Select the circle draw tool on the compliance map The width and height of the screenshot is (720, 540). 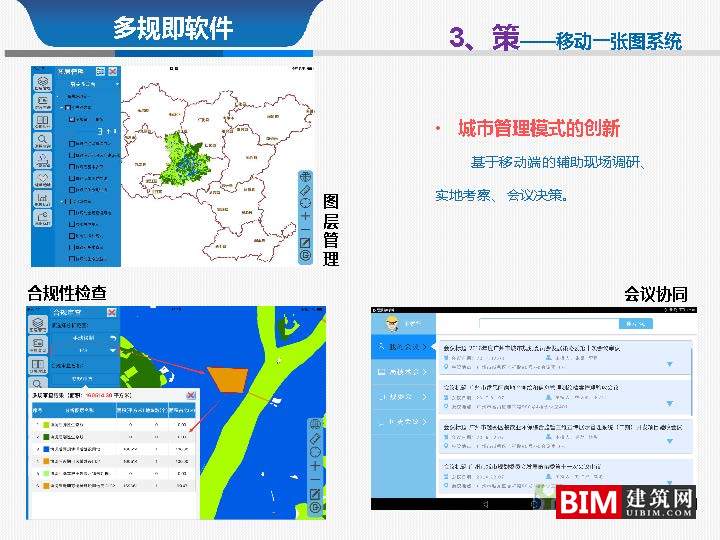314,453
